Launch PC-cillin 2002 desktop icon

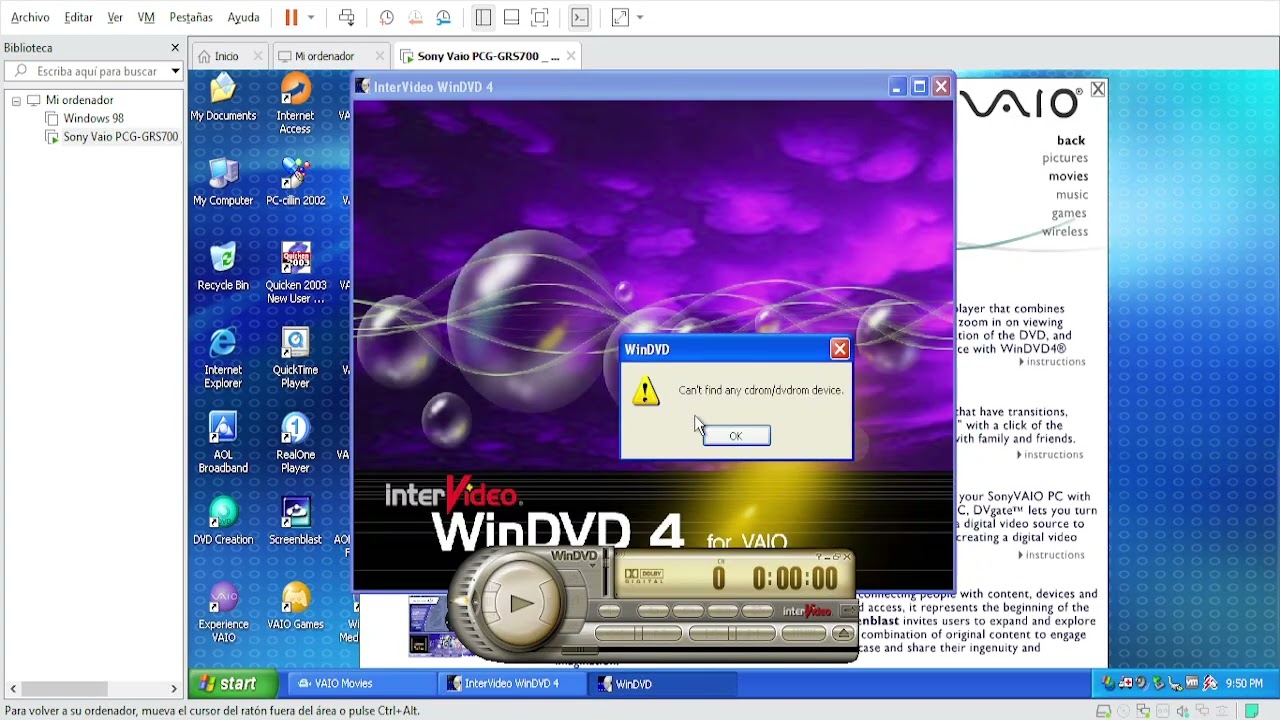pyautogui.click(x=295, y=183)
